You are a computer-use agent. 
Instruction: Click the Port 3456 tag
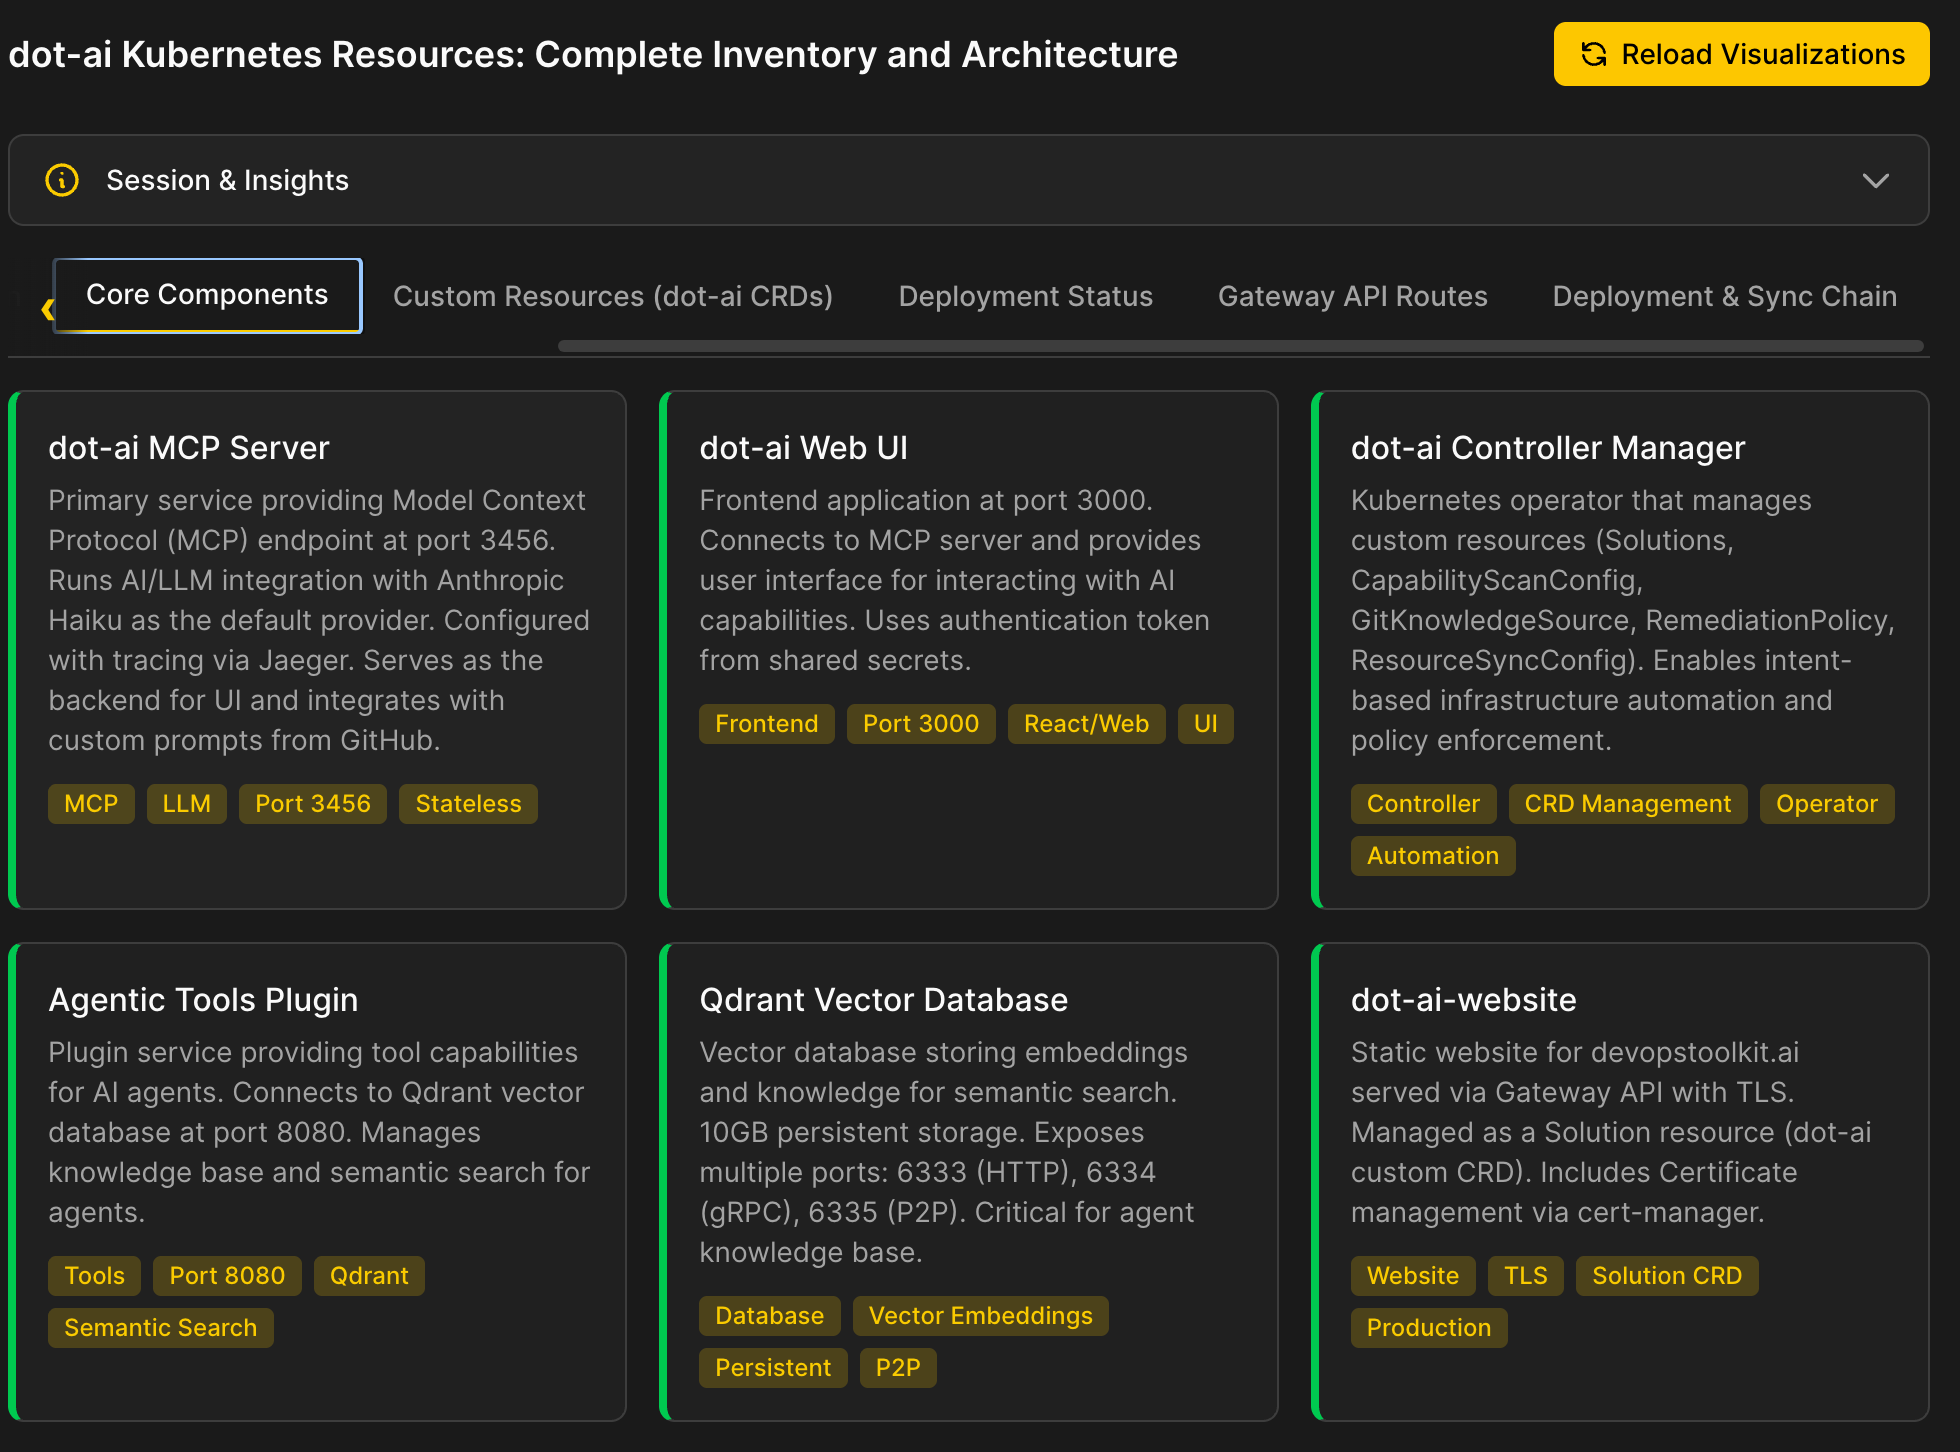pyautogui.click(x=312, y=804)
